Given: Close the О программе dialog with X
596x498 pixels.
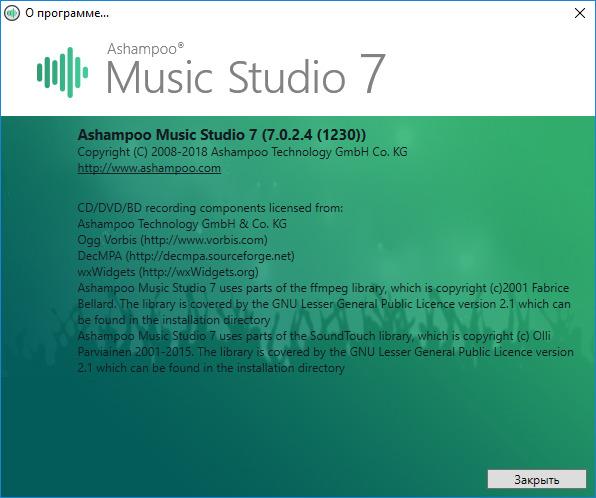Looking at the screenshot, I should tap(580, 13).
